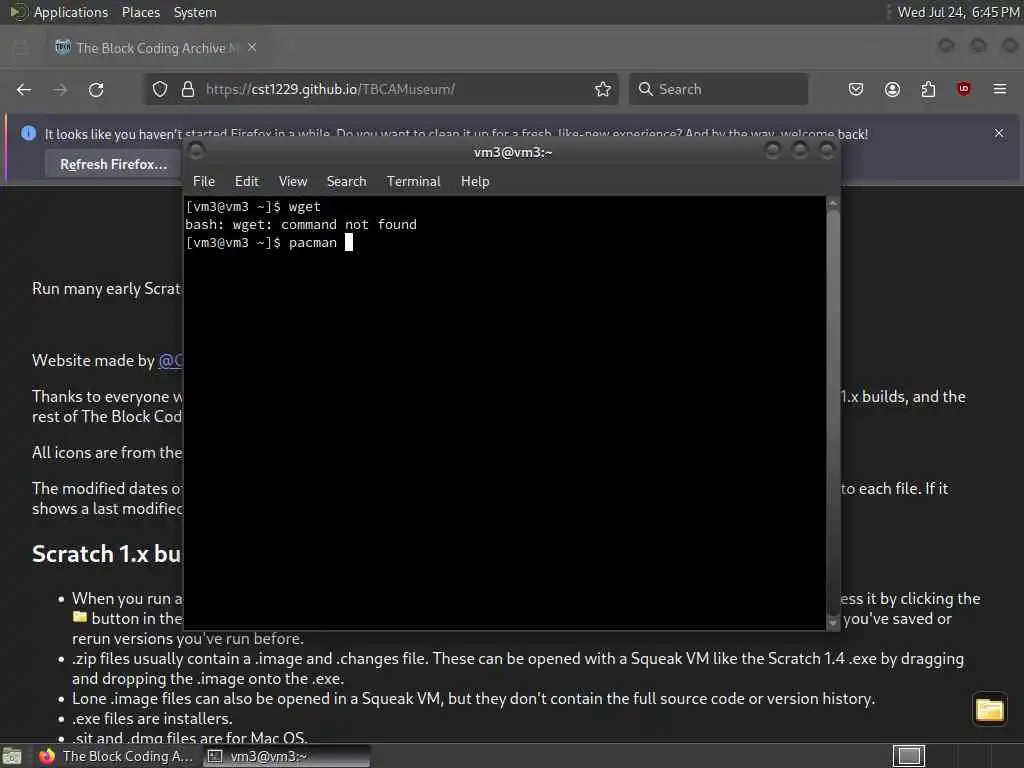
Task: Open terminal Edit menu
Action: tap(247, 182)
